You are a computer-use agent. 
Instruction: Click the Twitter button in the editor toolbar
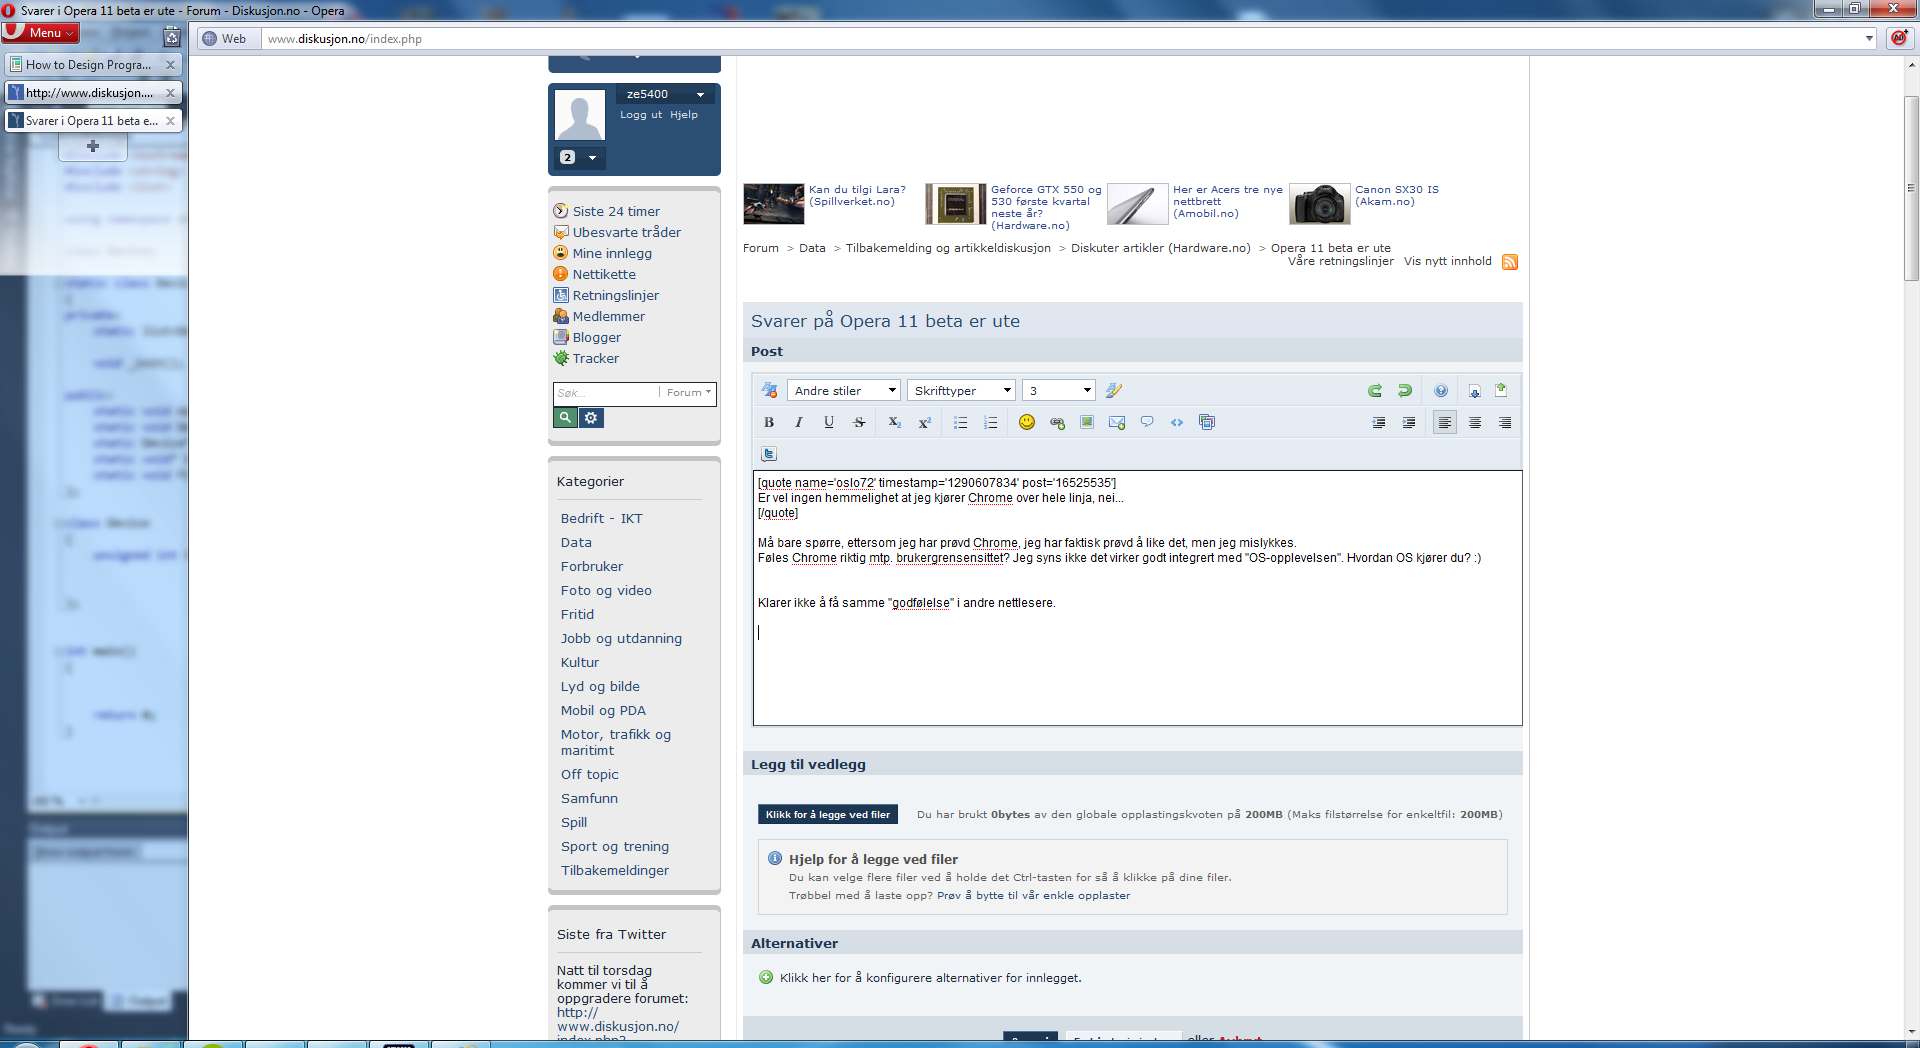769,454
